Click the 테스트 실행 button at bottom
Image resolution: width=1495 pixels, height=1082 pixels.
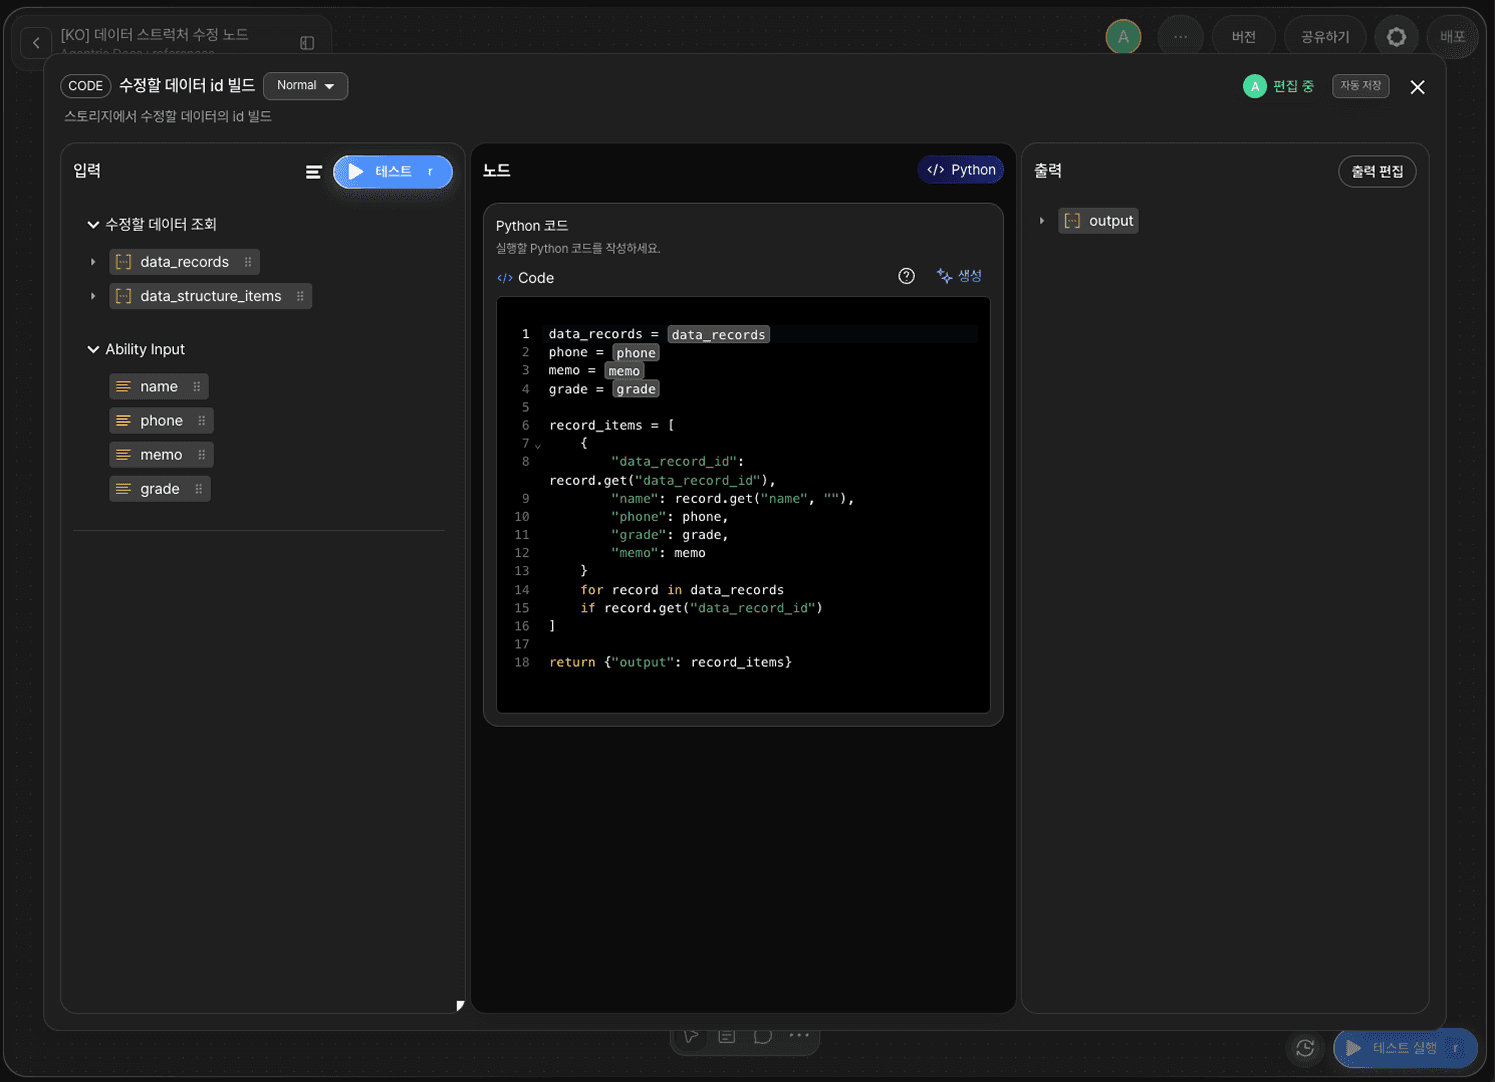coord(1405,1048)
